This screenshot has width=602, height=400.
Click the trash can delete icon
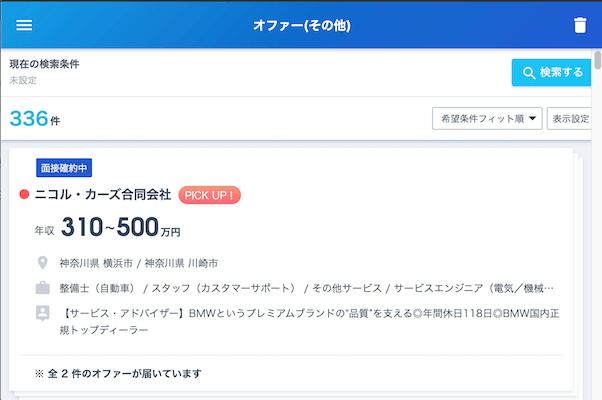[x=580, y=25]
